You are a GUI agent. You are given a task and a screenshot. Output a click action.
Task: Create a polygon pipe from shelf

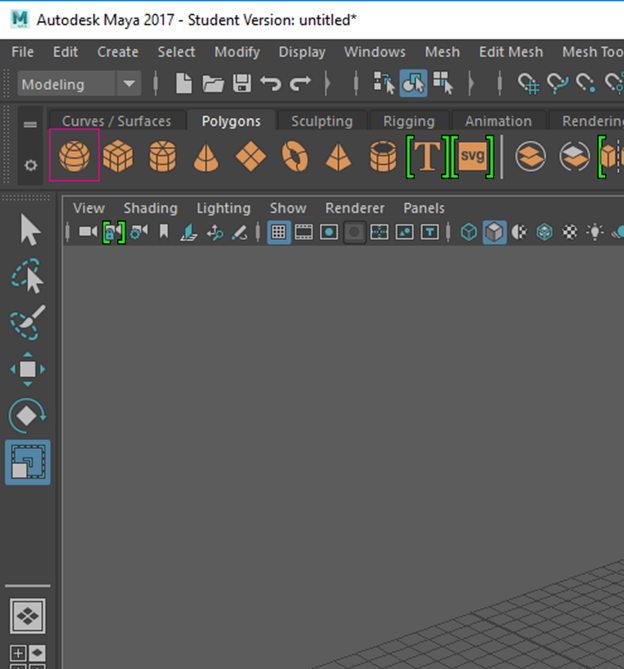click(383, 156)
